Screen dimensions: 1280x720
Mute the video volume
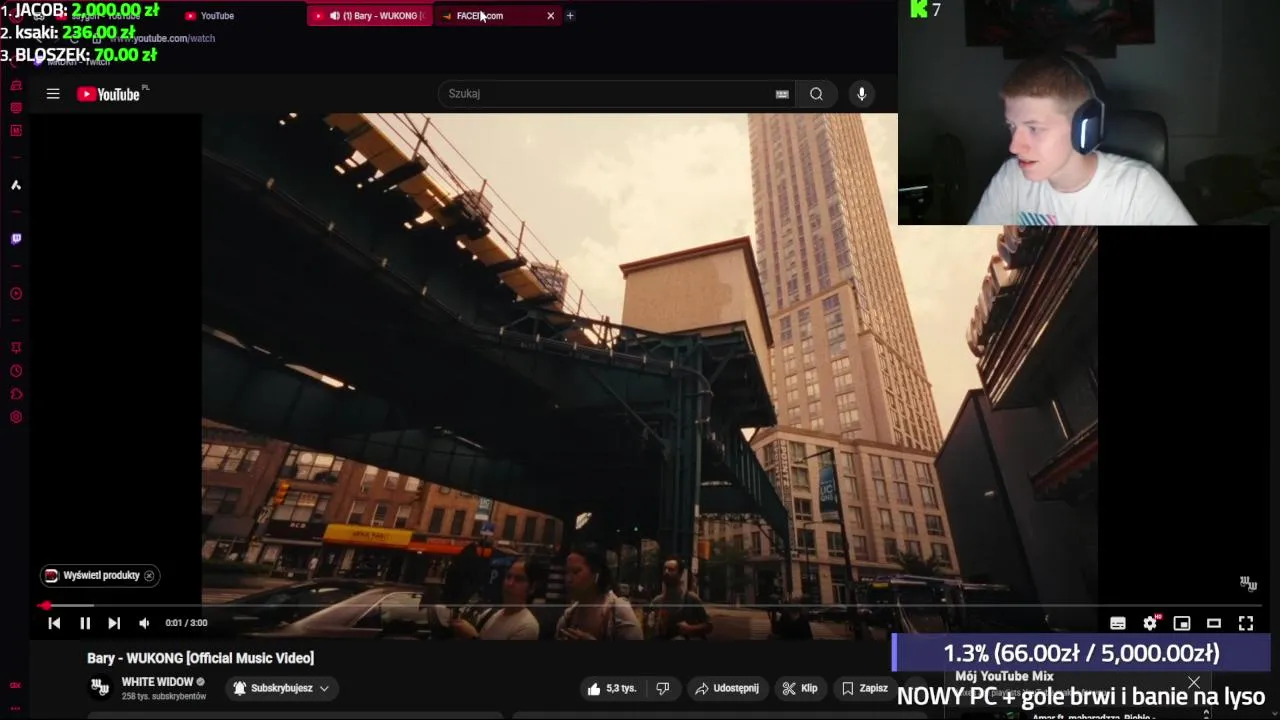(144, 623)
